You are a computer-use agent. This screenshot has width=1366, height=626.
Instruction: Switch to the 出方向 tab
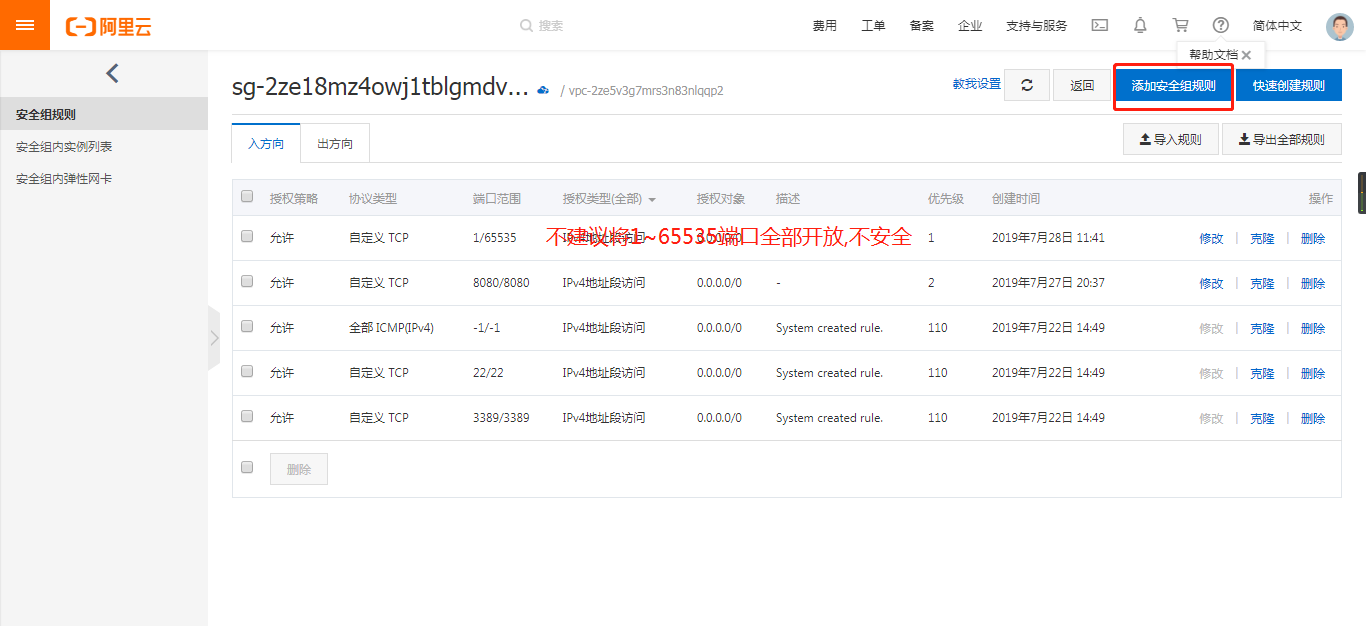335,143
